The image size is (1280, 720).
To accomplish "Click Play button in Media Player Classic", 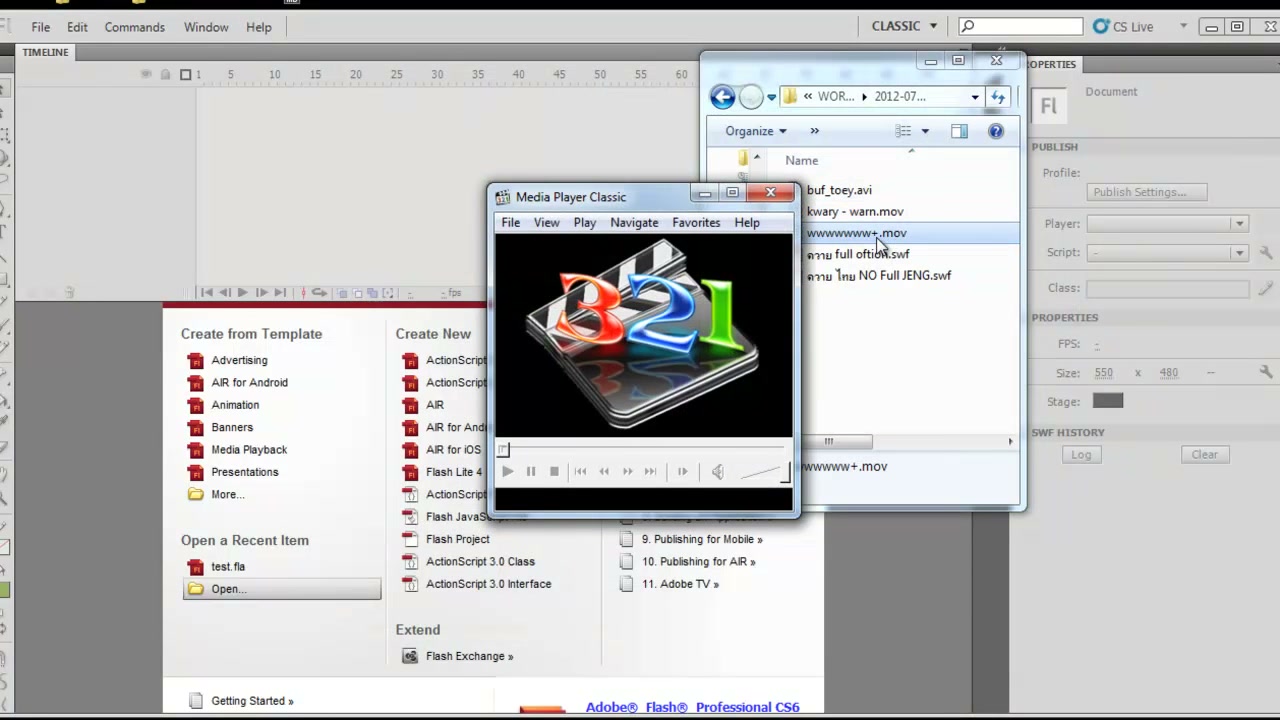I will (507, 472).
